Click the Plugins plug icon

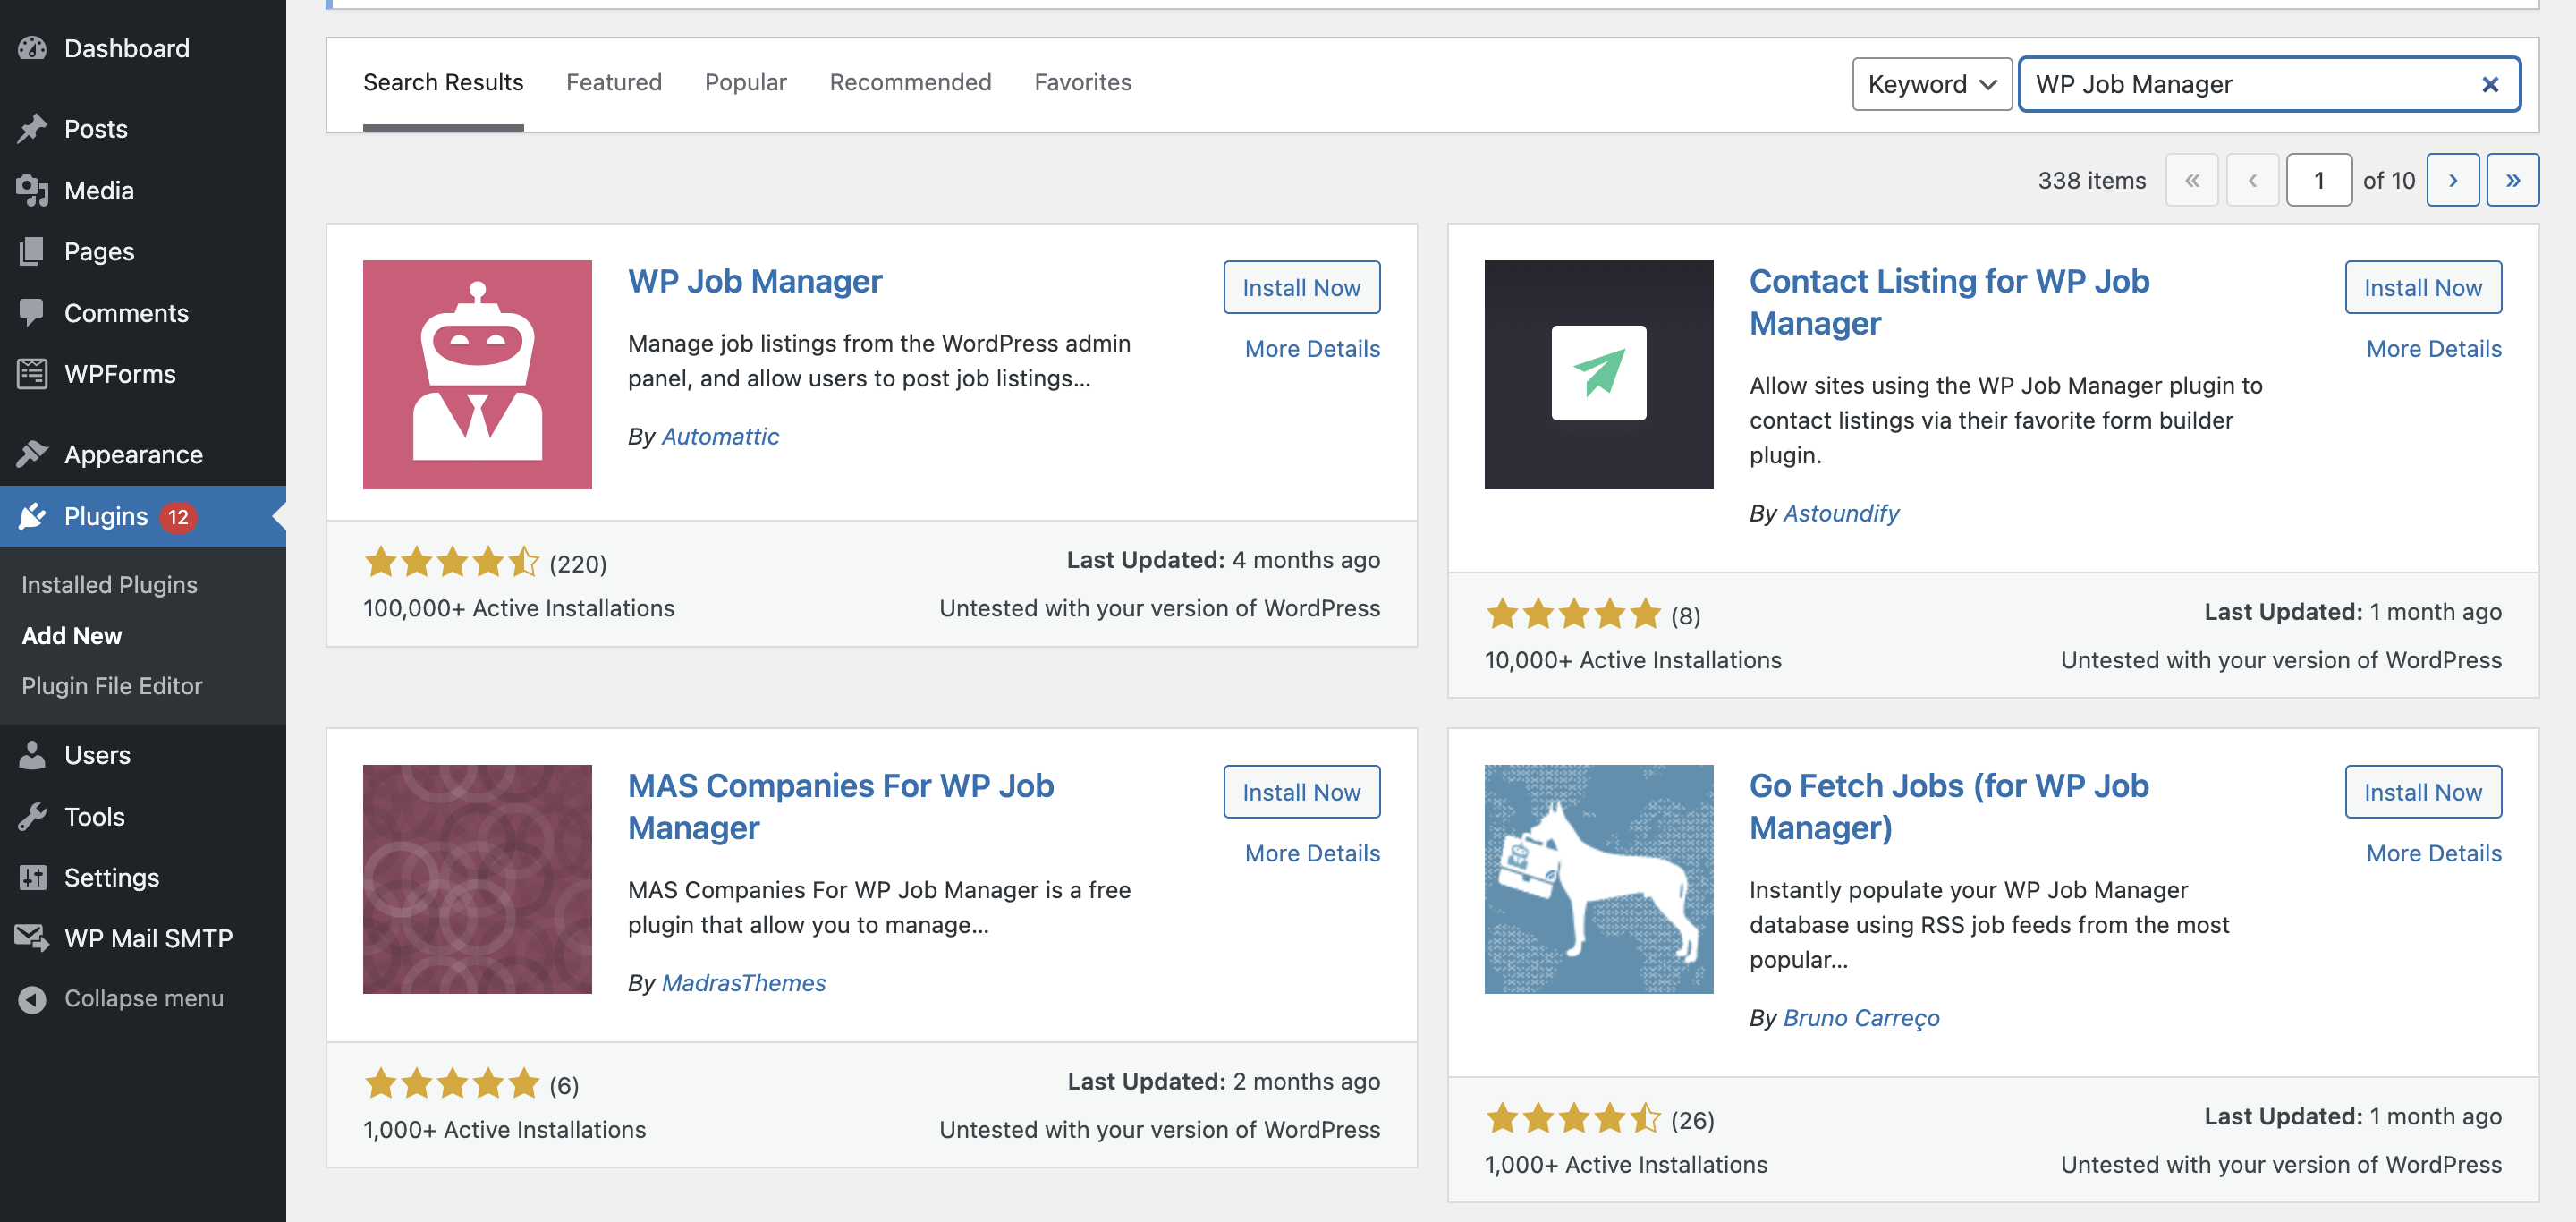(33, 516)
